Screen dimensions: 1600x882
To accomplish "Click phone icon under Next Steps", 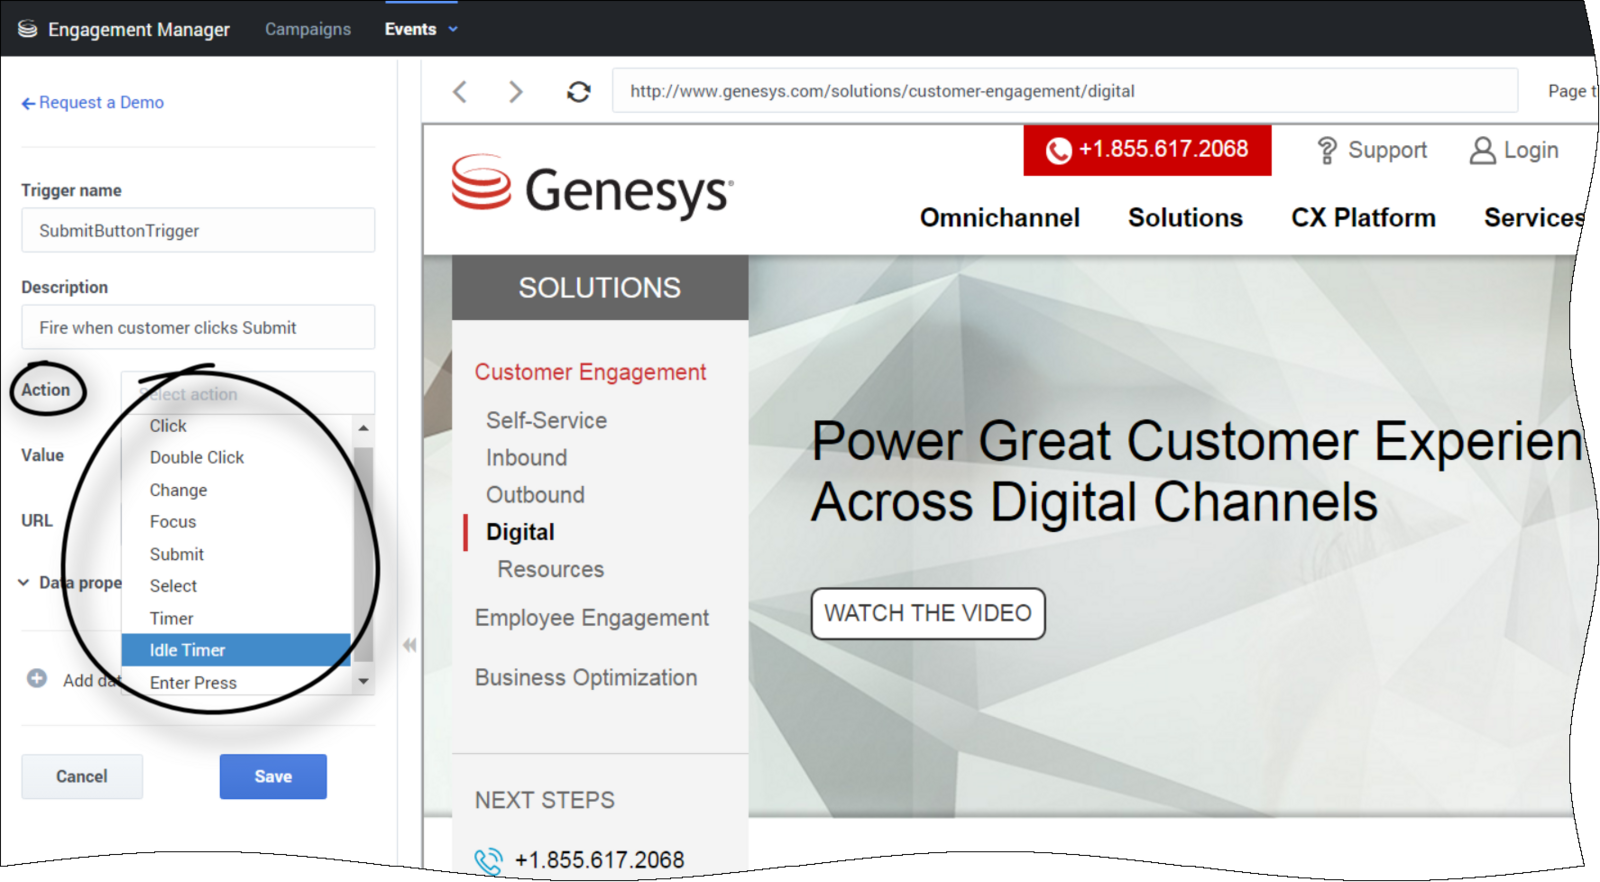I will click(489, 861).
